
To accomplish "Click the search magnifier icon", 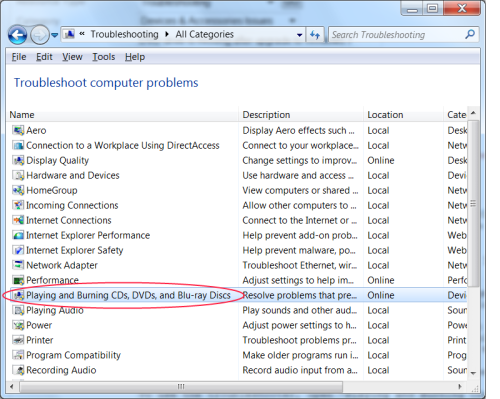I will [x=470, y=34].
